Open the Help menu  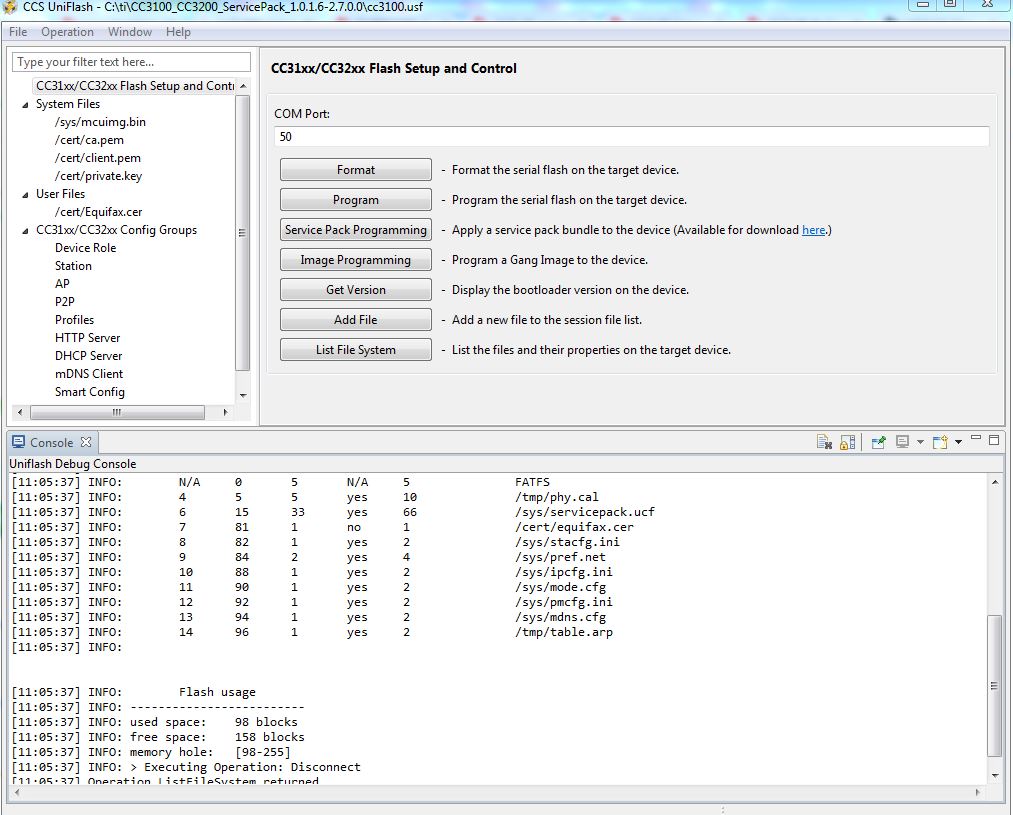coord(178,32)
